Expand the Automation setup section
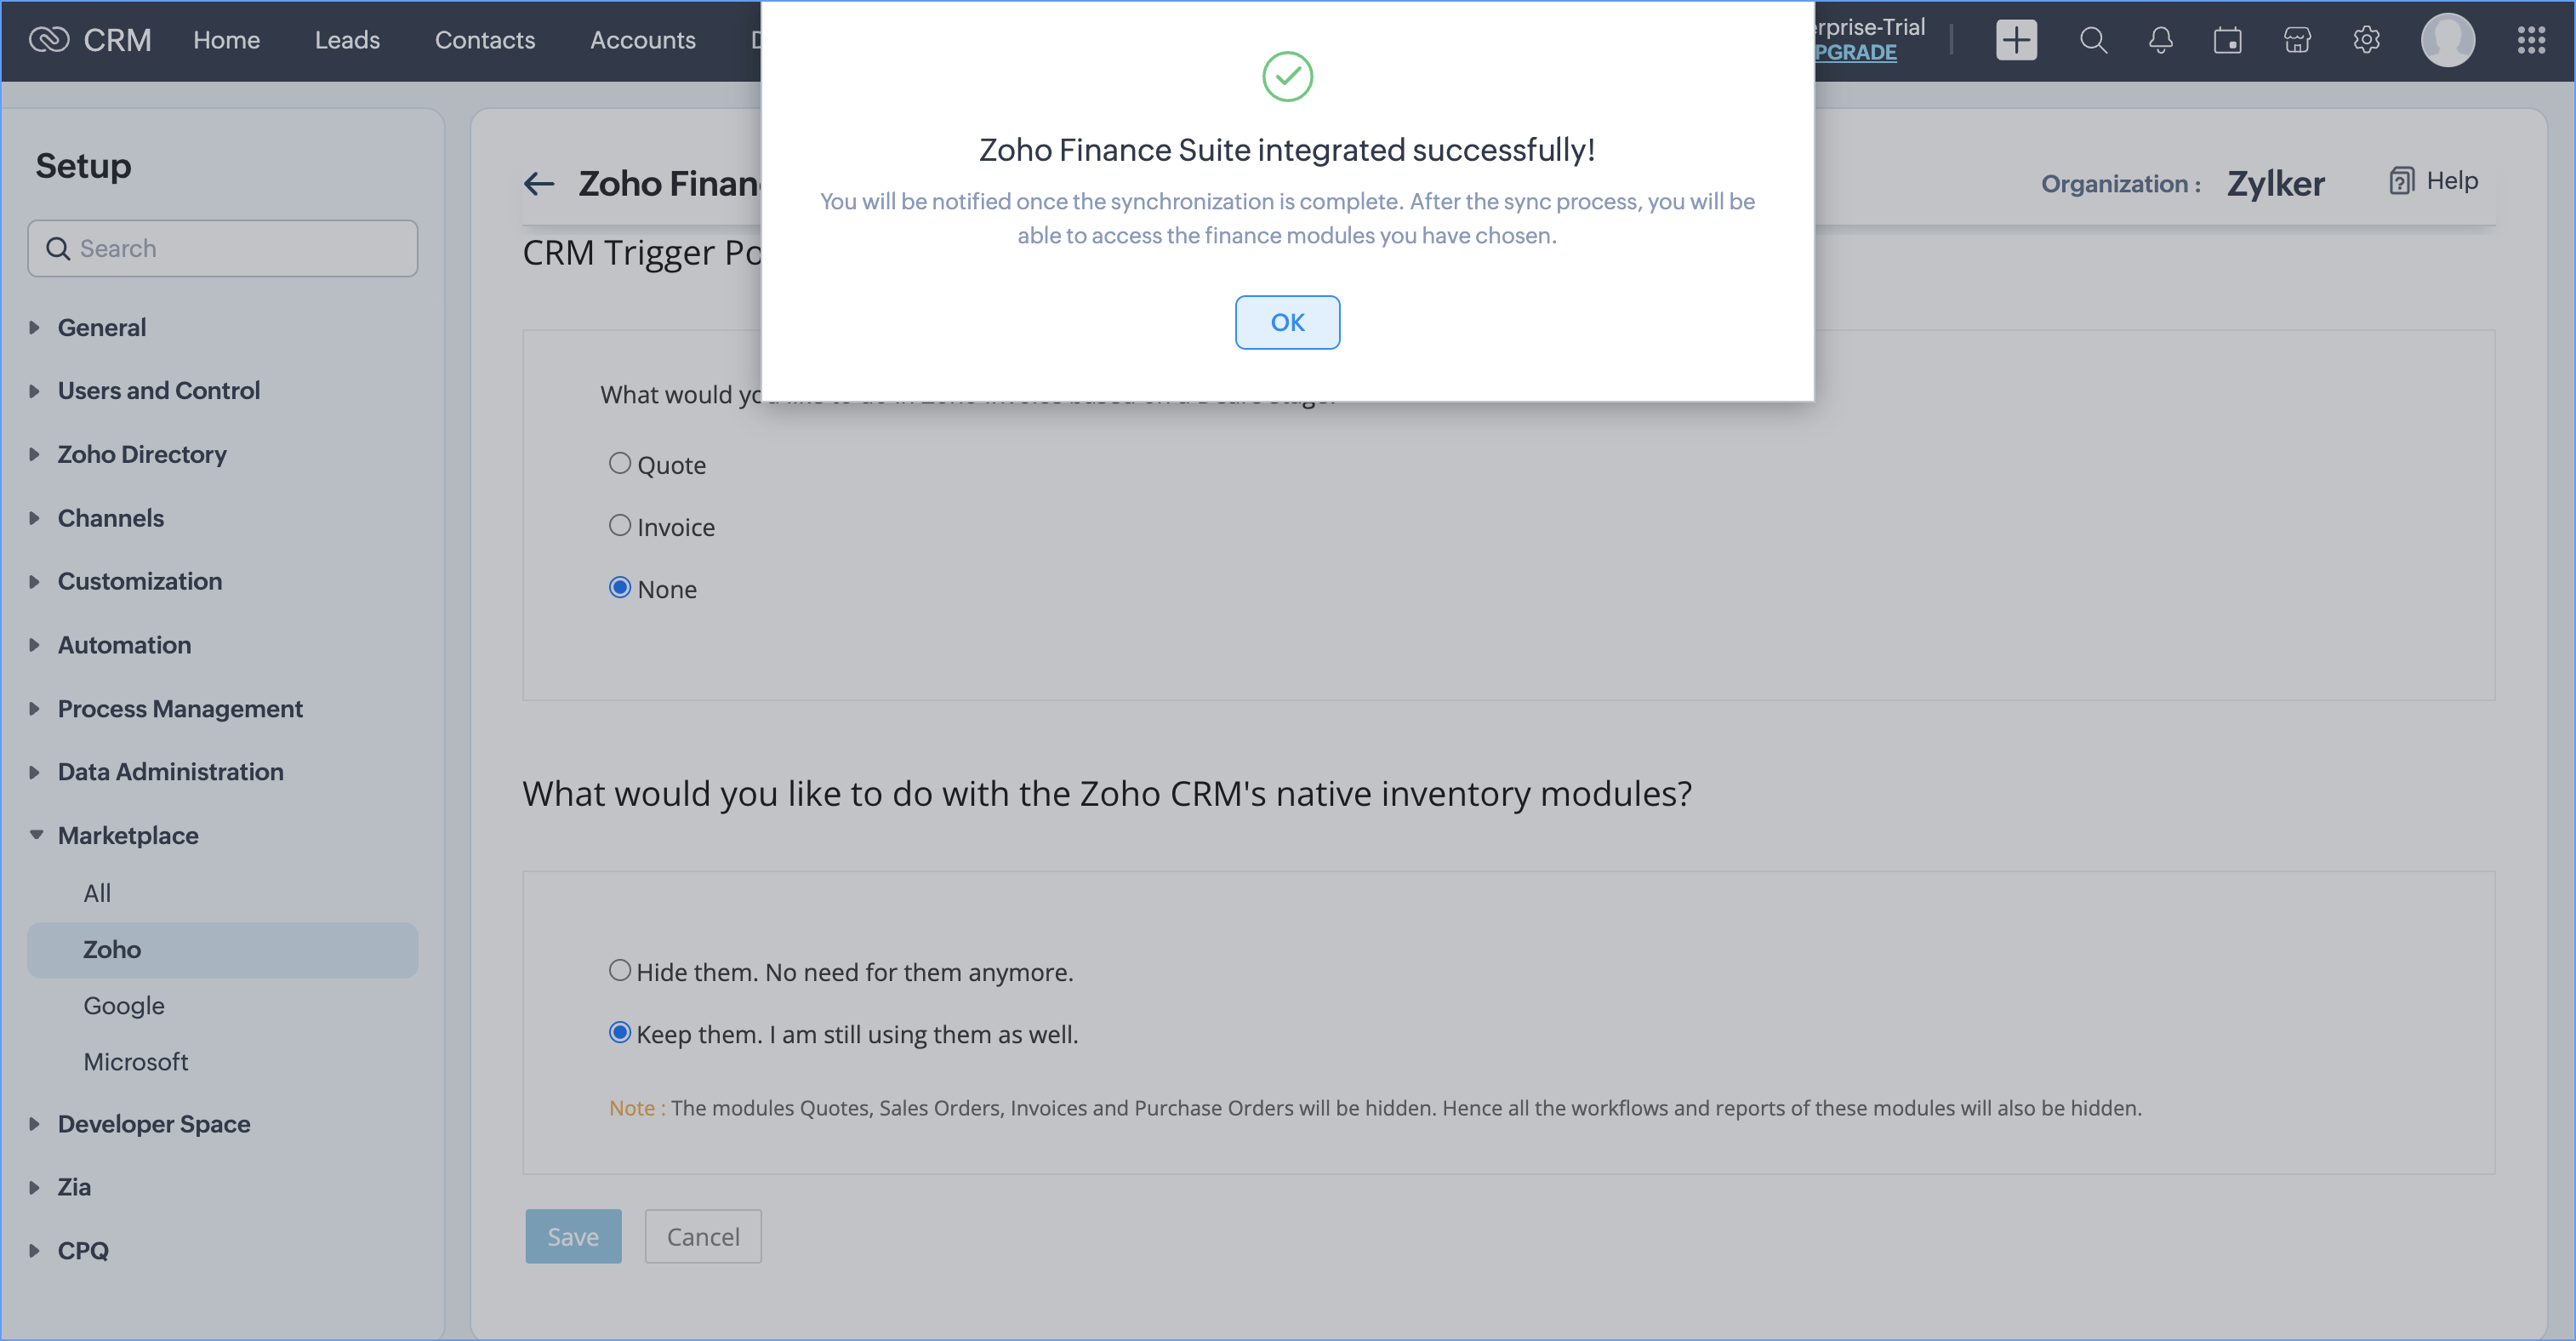Screen dimensions: 2576x1341 [x=124, y=645]
